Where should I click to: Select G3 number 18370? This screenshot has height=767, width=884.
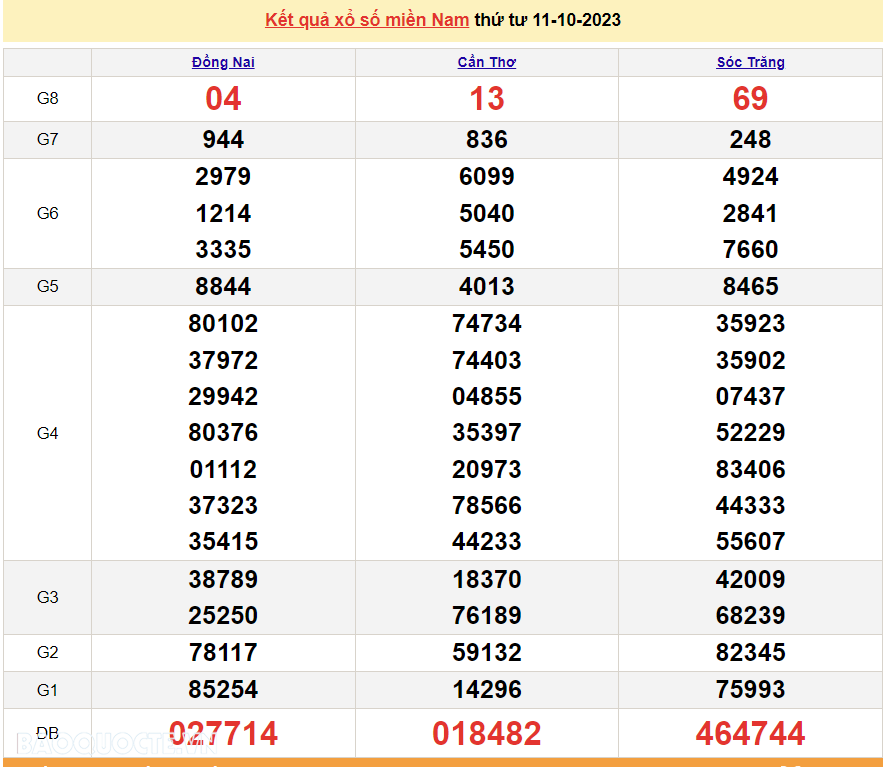click(x=487, y=579)
